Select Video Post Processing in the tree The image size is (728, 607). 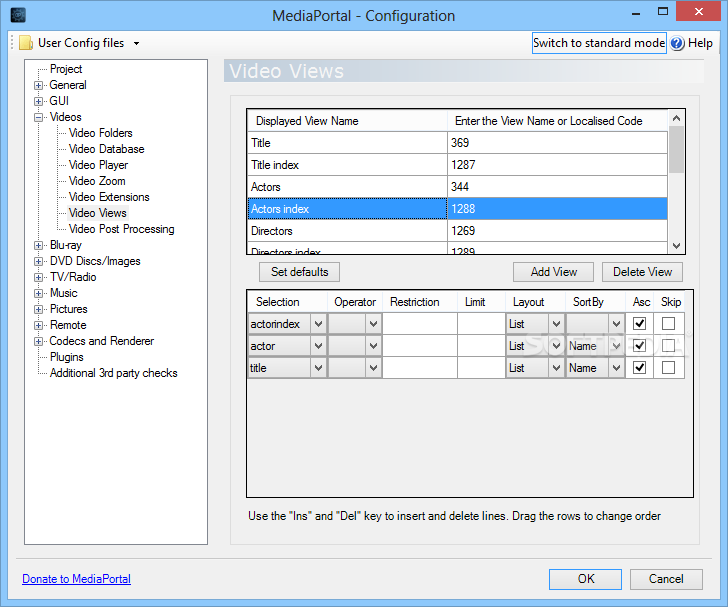click(x=121, y=229)
